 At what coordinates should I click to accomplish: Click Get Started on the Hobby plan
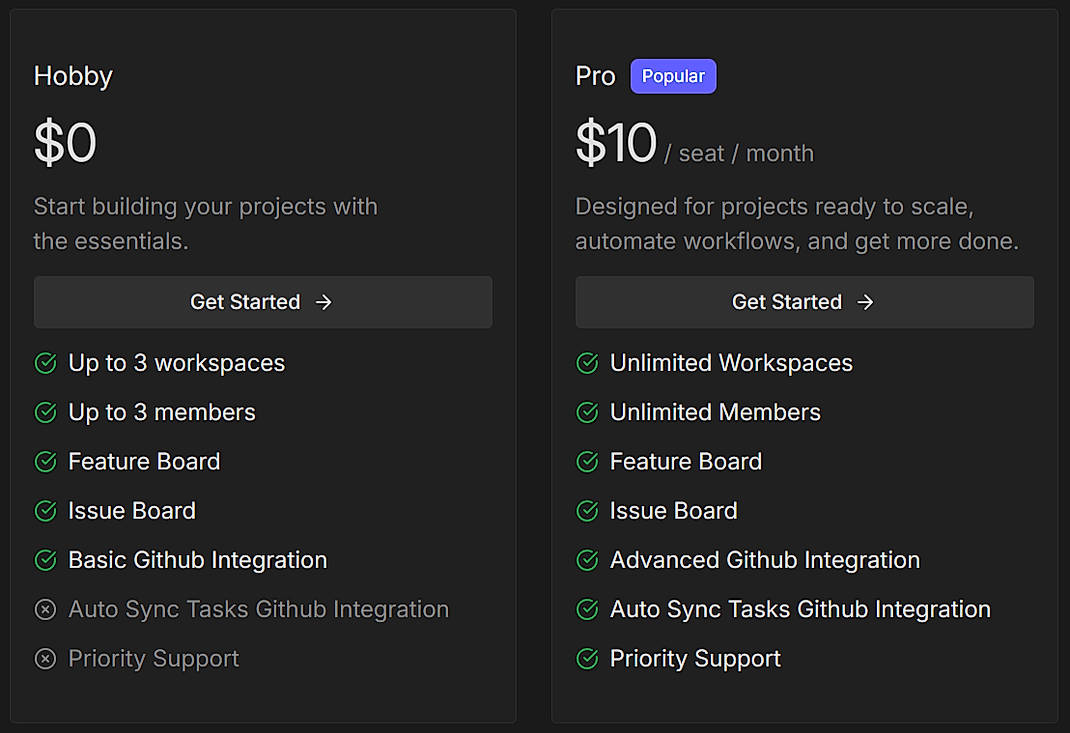[263, 302]
